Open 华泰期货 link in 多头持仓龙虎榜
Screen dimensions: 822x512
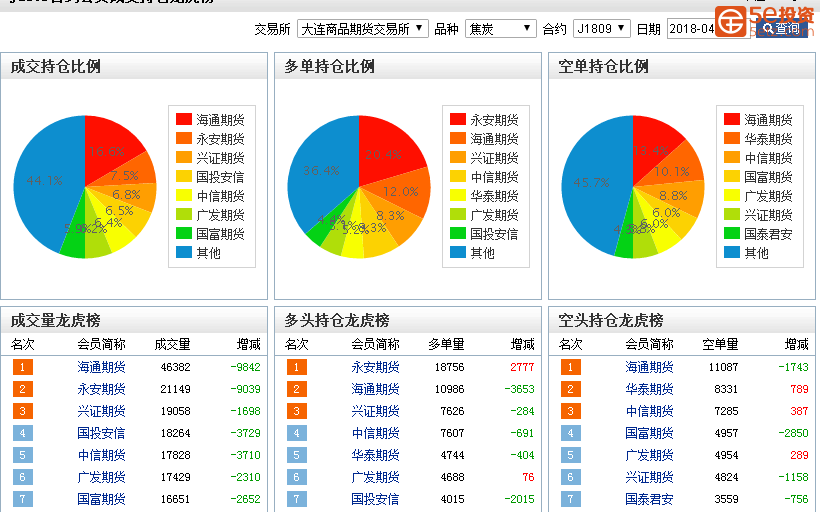click(x=375, y=455)
